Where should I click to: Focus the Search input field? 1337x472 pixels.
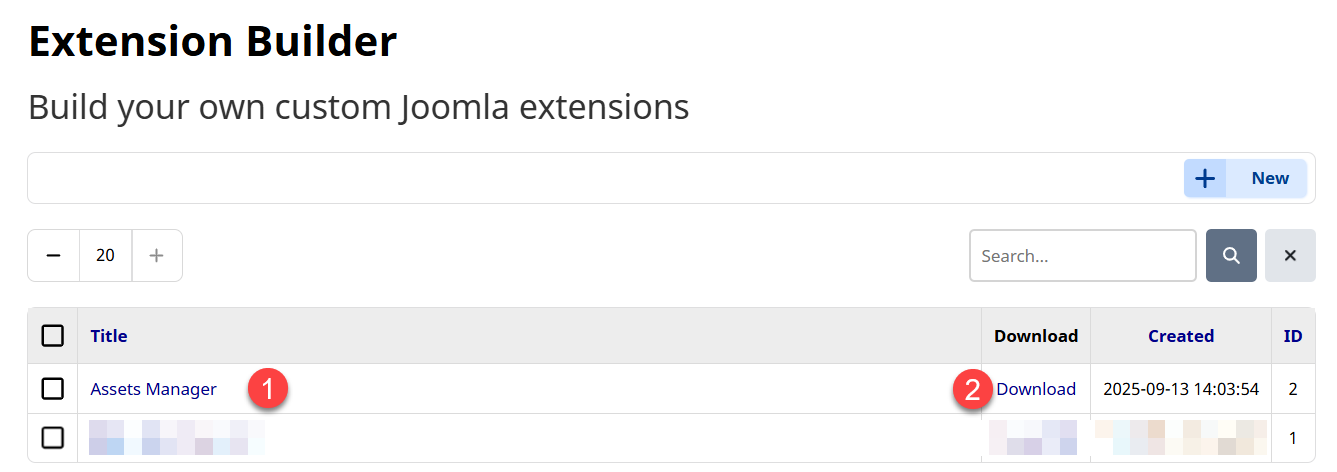pyautogui.click(x=1082, y=256)
